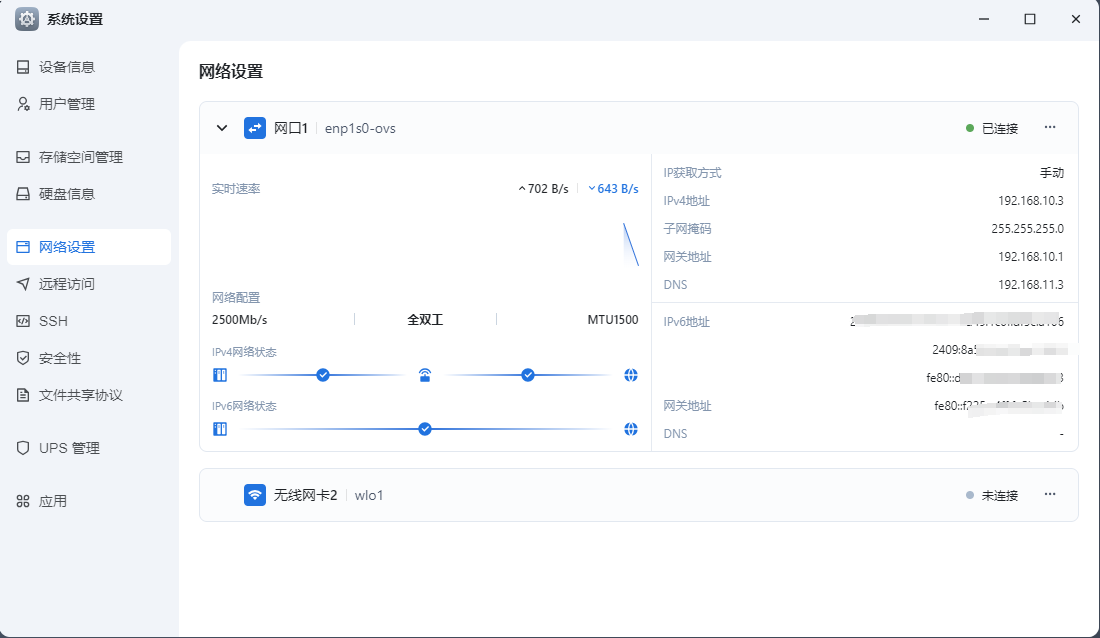This screenshot has width=1100, height=638.
Task: Select 硬盘信息 in sidebar
Action: click(x=67, y=194)
